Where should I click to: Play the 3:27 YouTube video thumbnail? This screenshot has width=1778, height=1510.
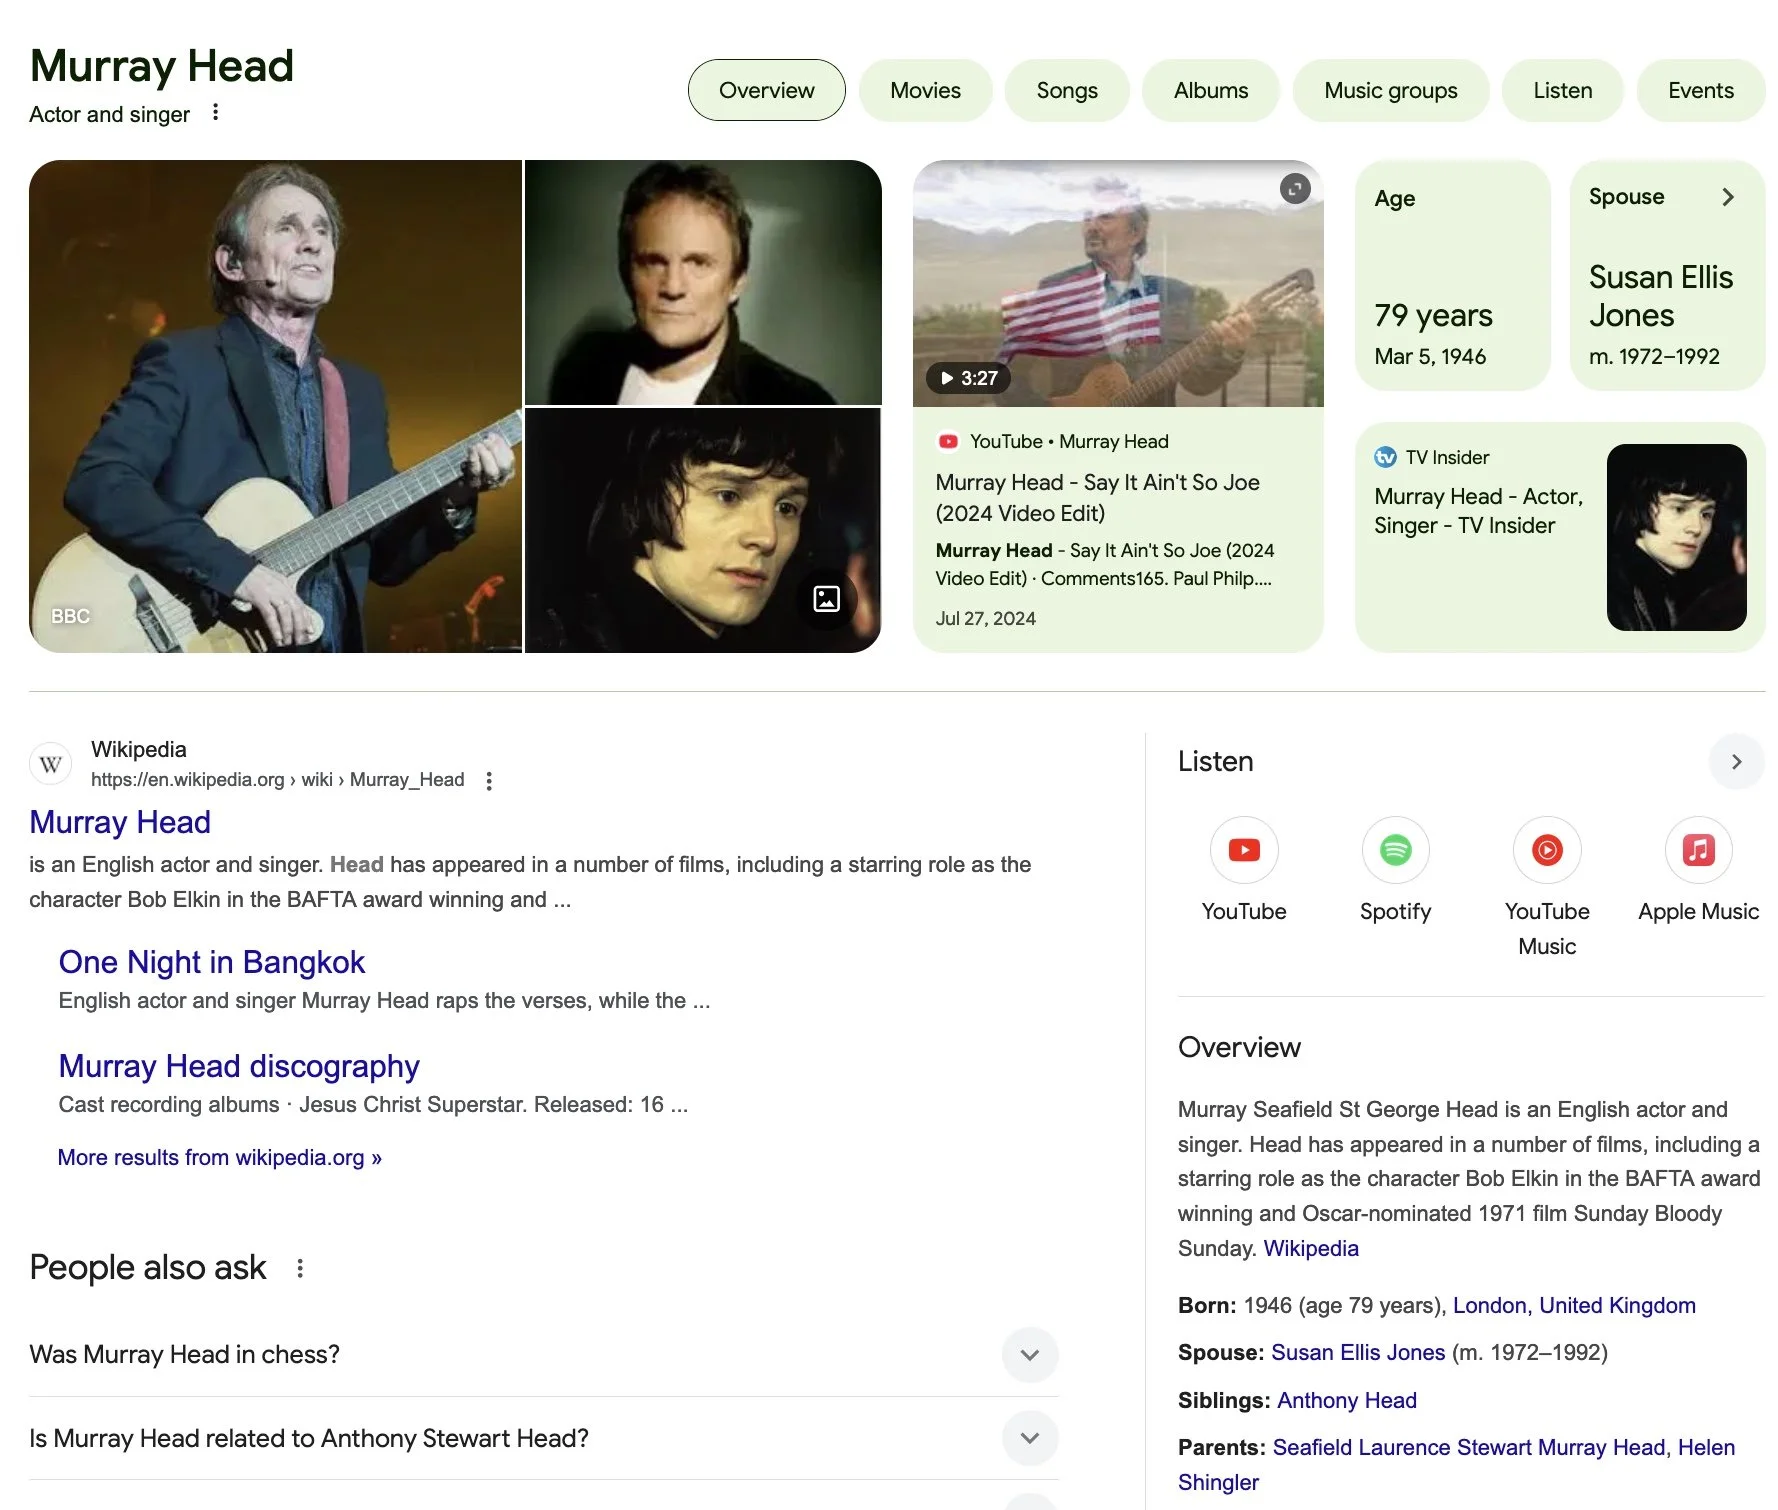click(x=1118, y=283)
